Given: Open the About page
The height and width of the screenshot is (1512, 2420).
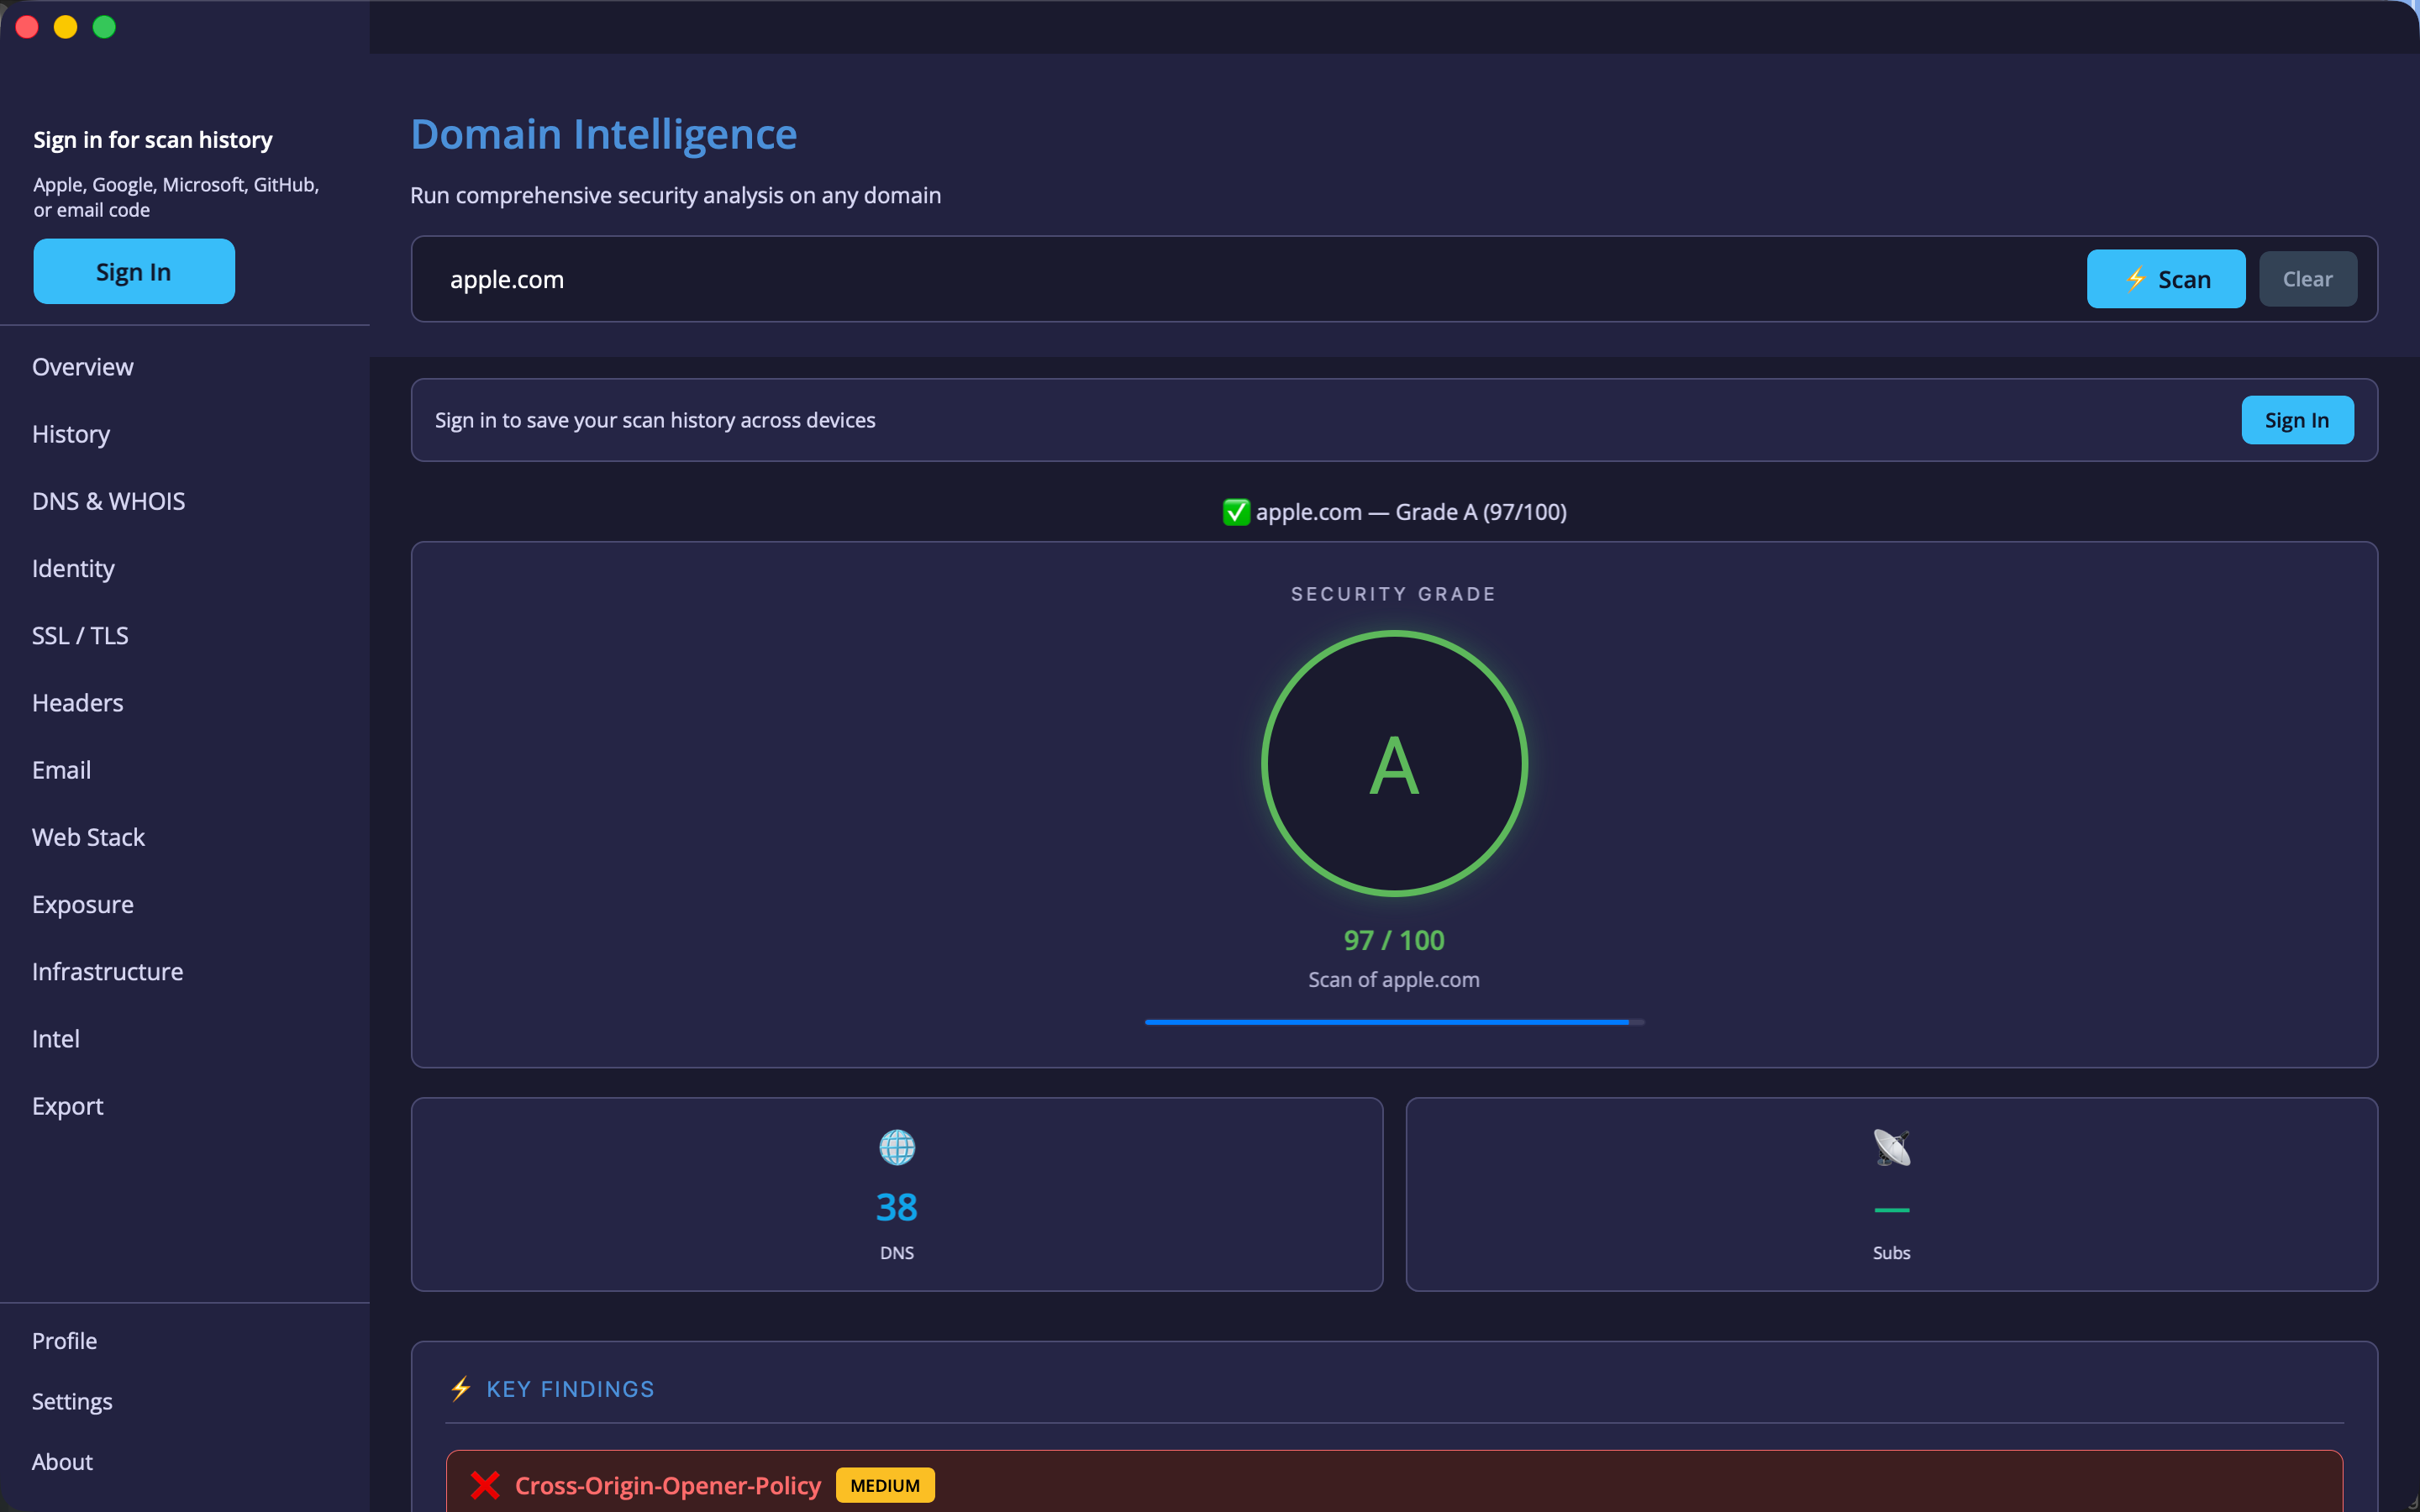Looking at the screenshot, I should (62, 1461).
